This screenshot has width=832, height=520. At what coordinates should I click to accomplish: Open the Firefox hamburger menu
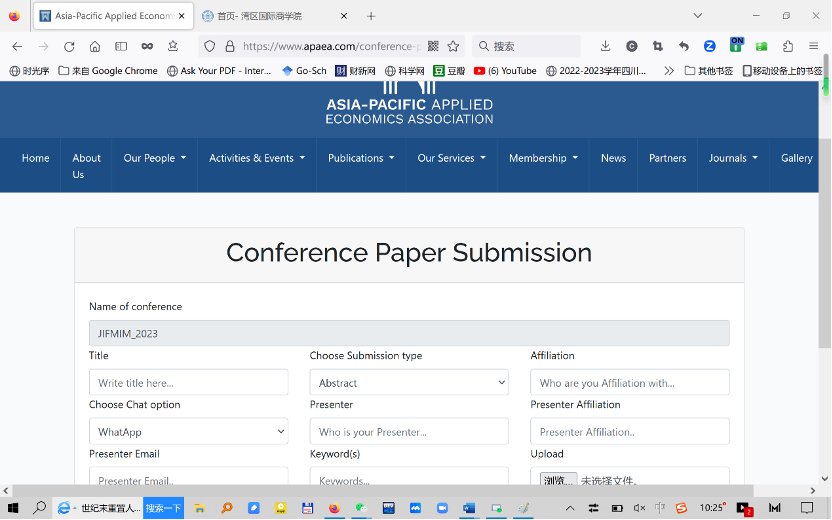(814, 46)
